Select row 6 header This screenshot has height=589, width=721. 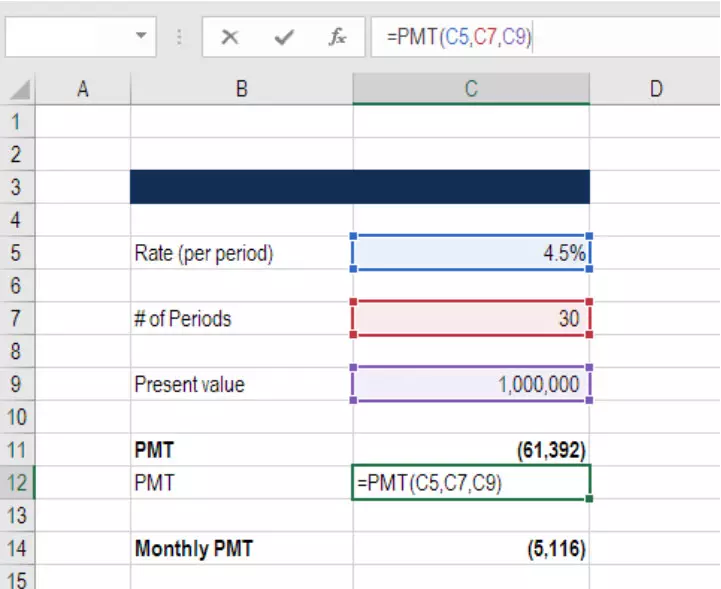click(x=17, y=286)
